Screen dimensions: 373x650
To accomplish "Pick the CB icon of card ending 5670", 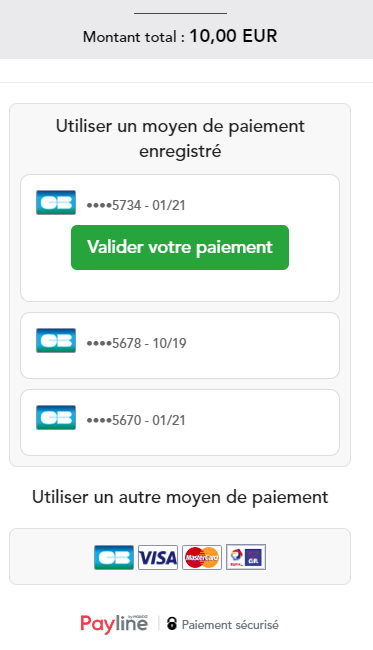I will (56, 417).
